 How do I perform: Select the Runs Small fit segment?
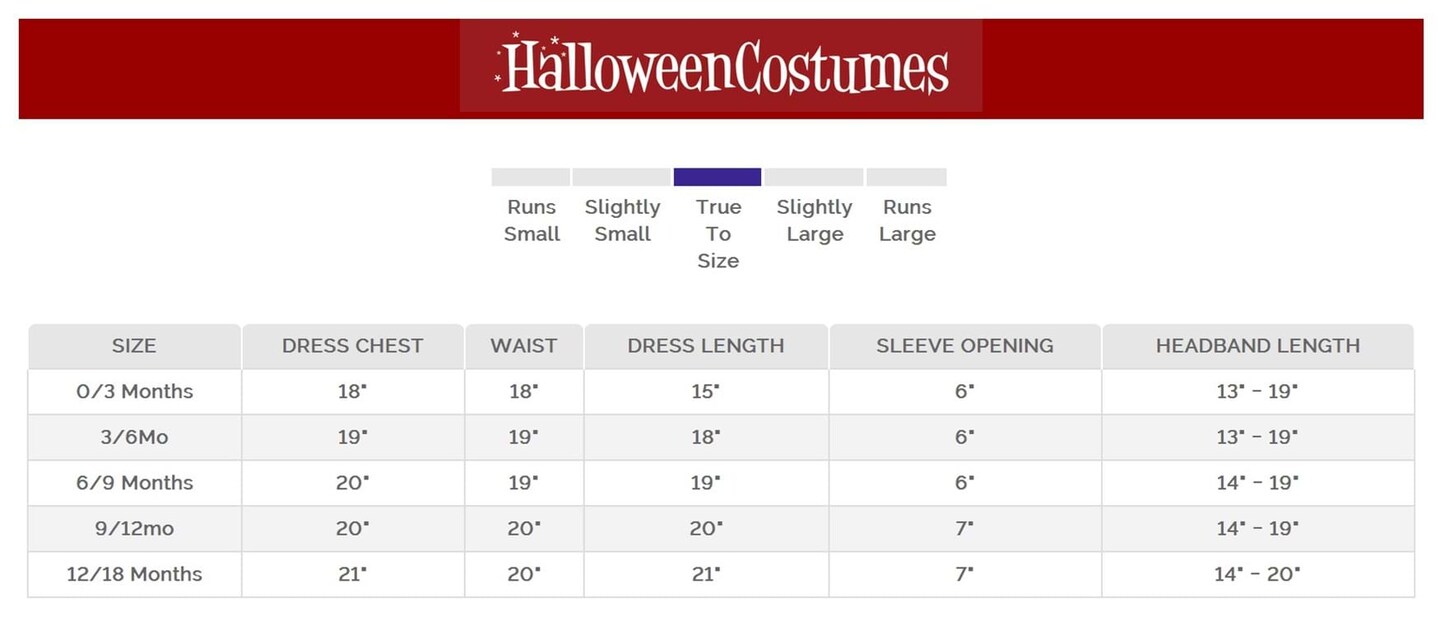click(x=530, y=177)
